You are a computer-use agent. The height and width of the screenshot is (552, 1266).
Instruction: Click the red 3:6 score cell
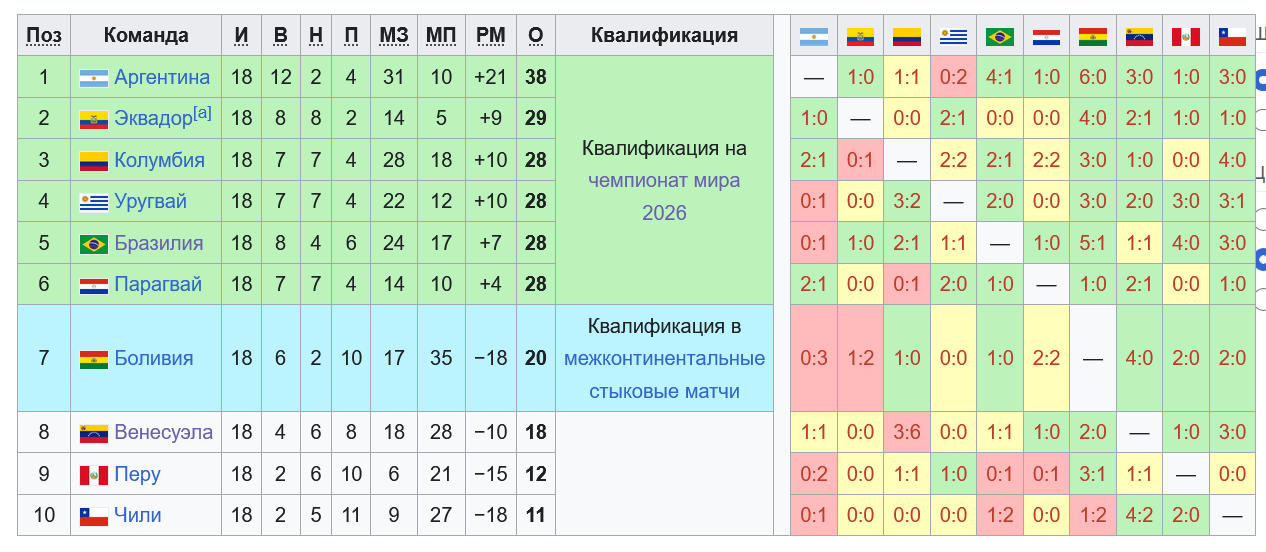(907, 432)
